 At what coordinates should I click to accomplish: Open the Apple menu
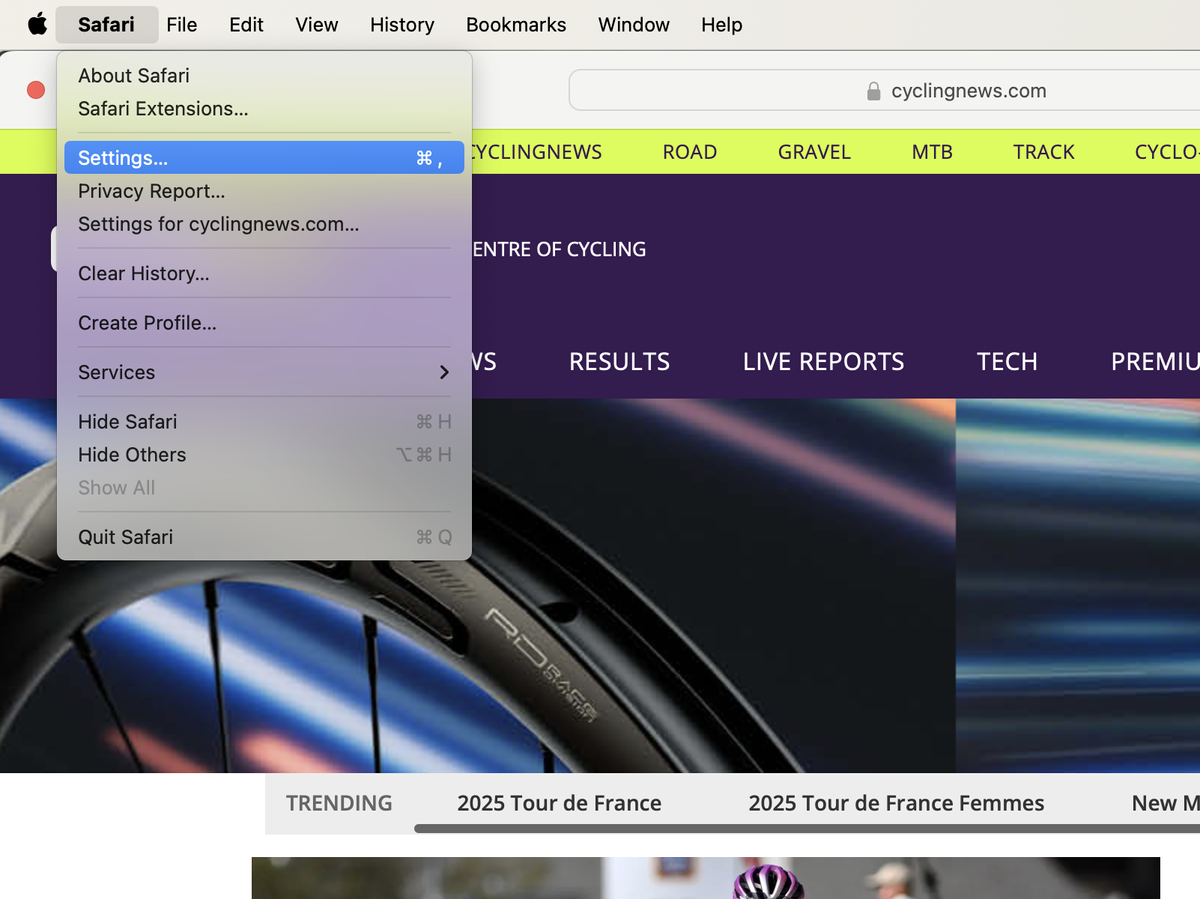(37, 24)
